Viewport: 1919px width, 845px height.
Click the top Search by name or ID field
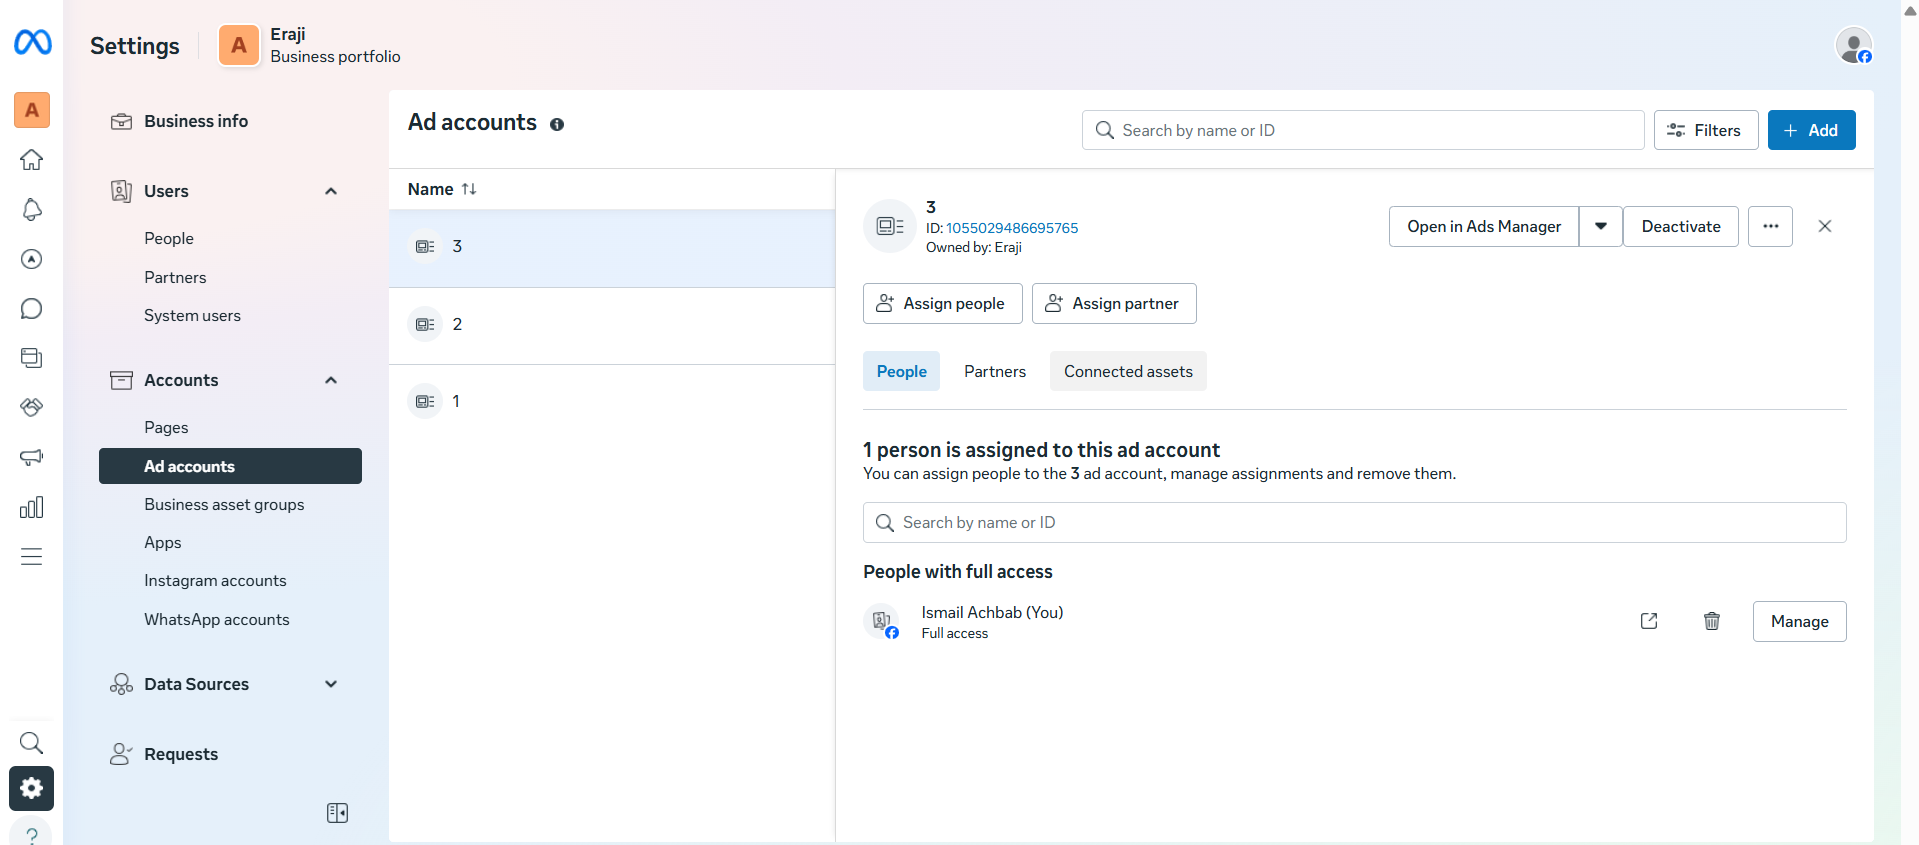pyautogui.click(x=1362, y=130)
